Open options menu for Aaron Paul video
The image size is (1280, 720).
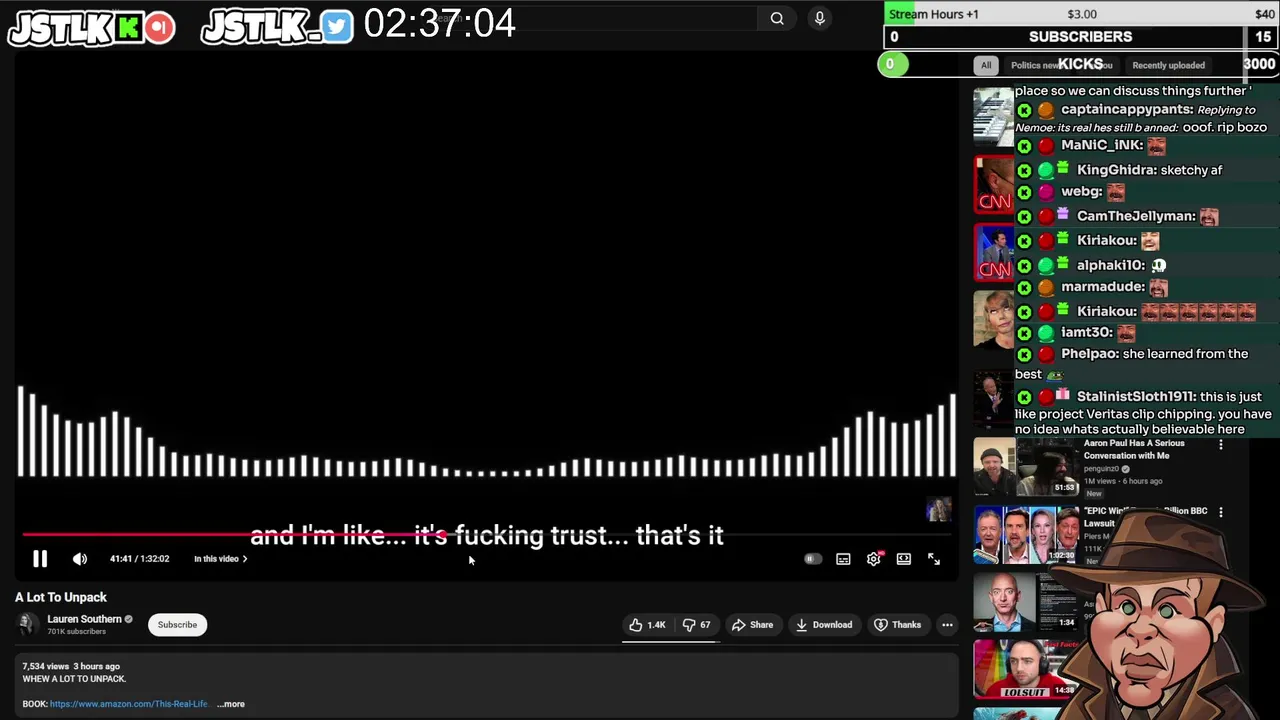point(1220,444)
